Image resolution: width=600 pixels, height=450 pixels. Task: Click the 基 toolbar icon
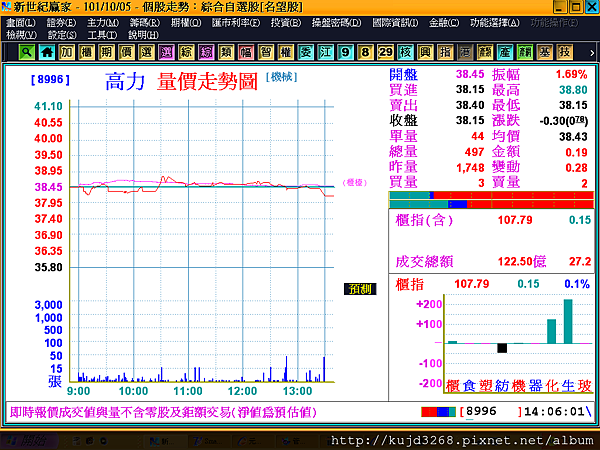545,52
